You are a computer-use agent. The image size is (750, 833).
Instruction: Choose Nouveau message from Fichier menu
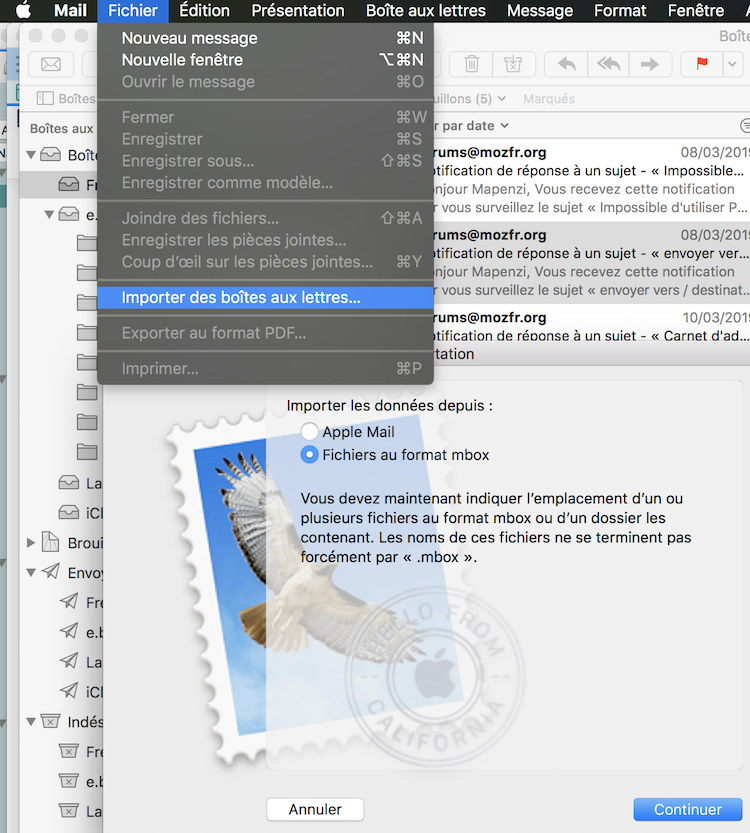[x=266, y=38]
